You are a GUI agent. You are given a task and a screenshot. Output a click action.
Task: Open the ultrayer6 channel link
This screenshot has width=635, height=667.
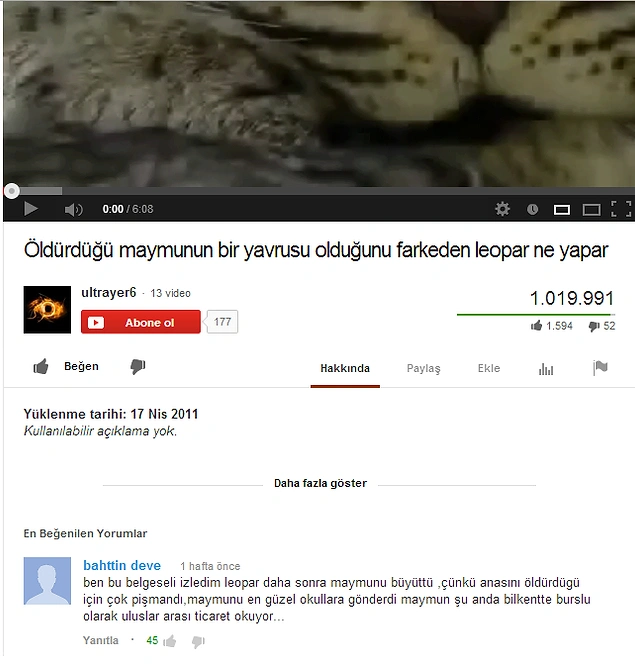[108, 293]
